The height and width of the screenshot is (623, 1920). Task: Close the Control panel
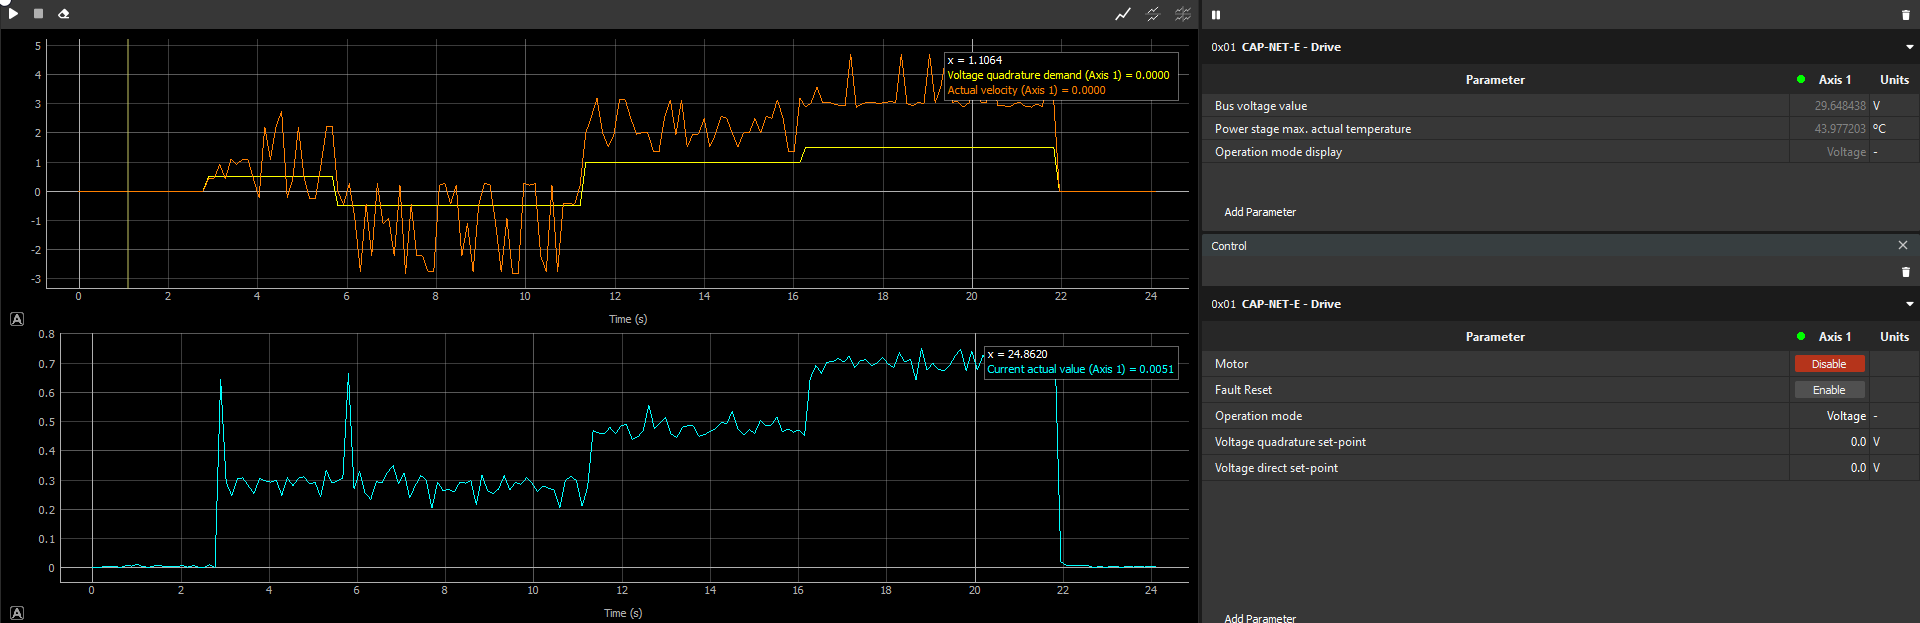[1902, 245]
